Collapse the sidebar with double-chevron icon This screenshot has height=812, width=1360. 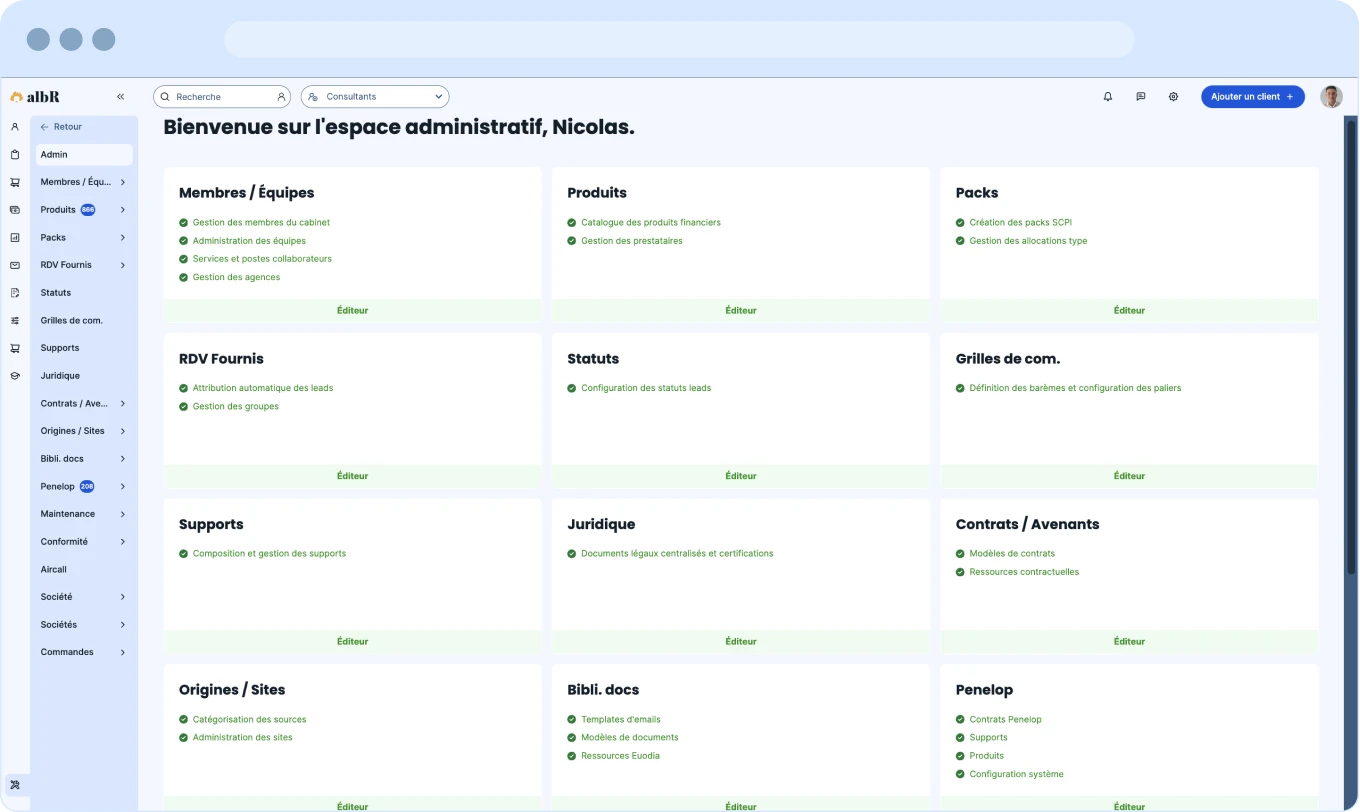pyautogui.click(x=120, y=97)
